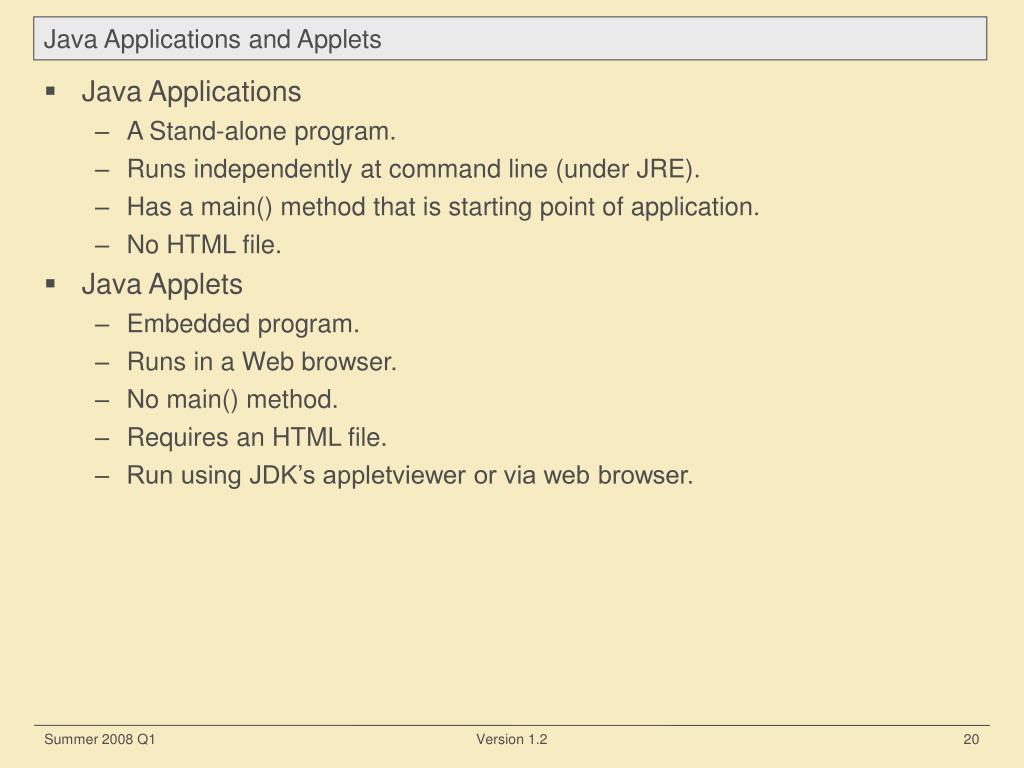
Task: Click the line 'A Stand-alone program.'
Action: coord(261,131)
